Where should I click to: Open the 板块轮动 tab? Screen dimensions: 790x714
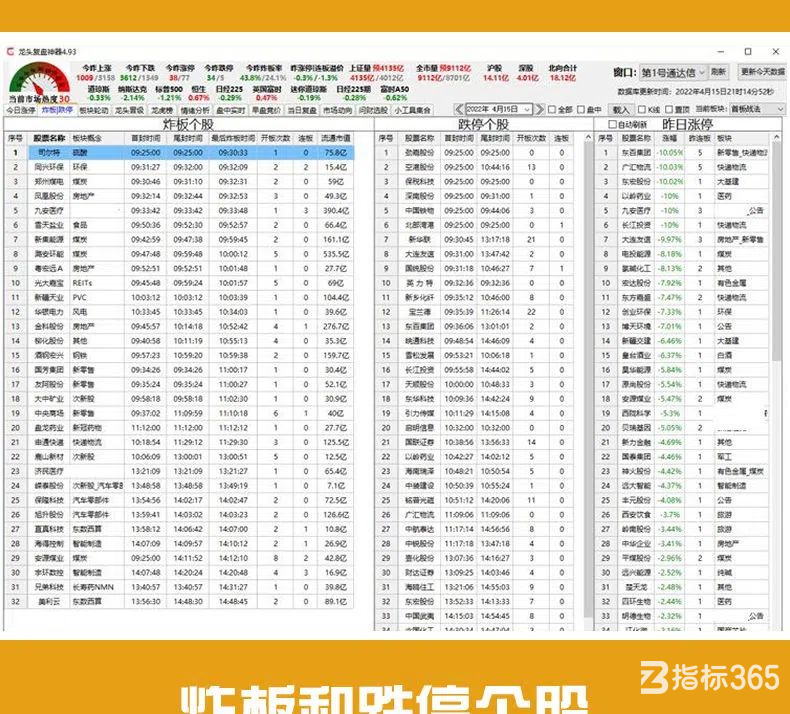click(94, 110)
